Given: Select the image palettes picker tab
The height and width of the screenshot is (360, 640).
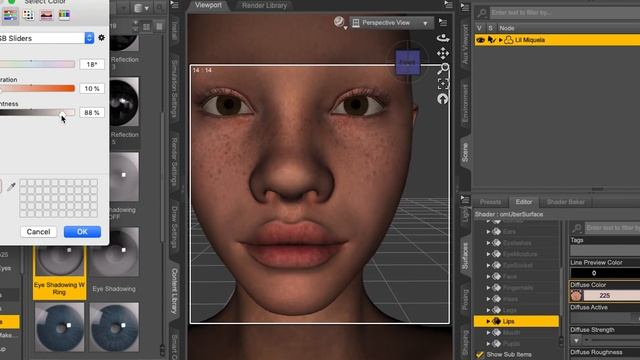Looking at the screenshot, I should click(47, 15).
